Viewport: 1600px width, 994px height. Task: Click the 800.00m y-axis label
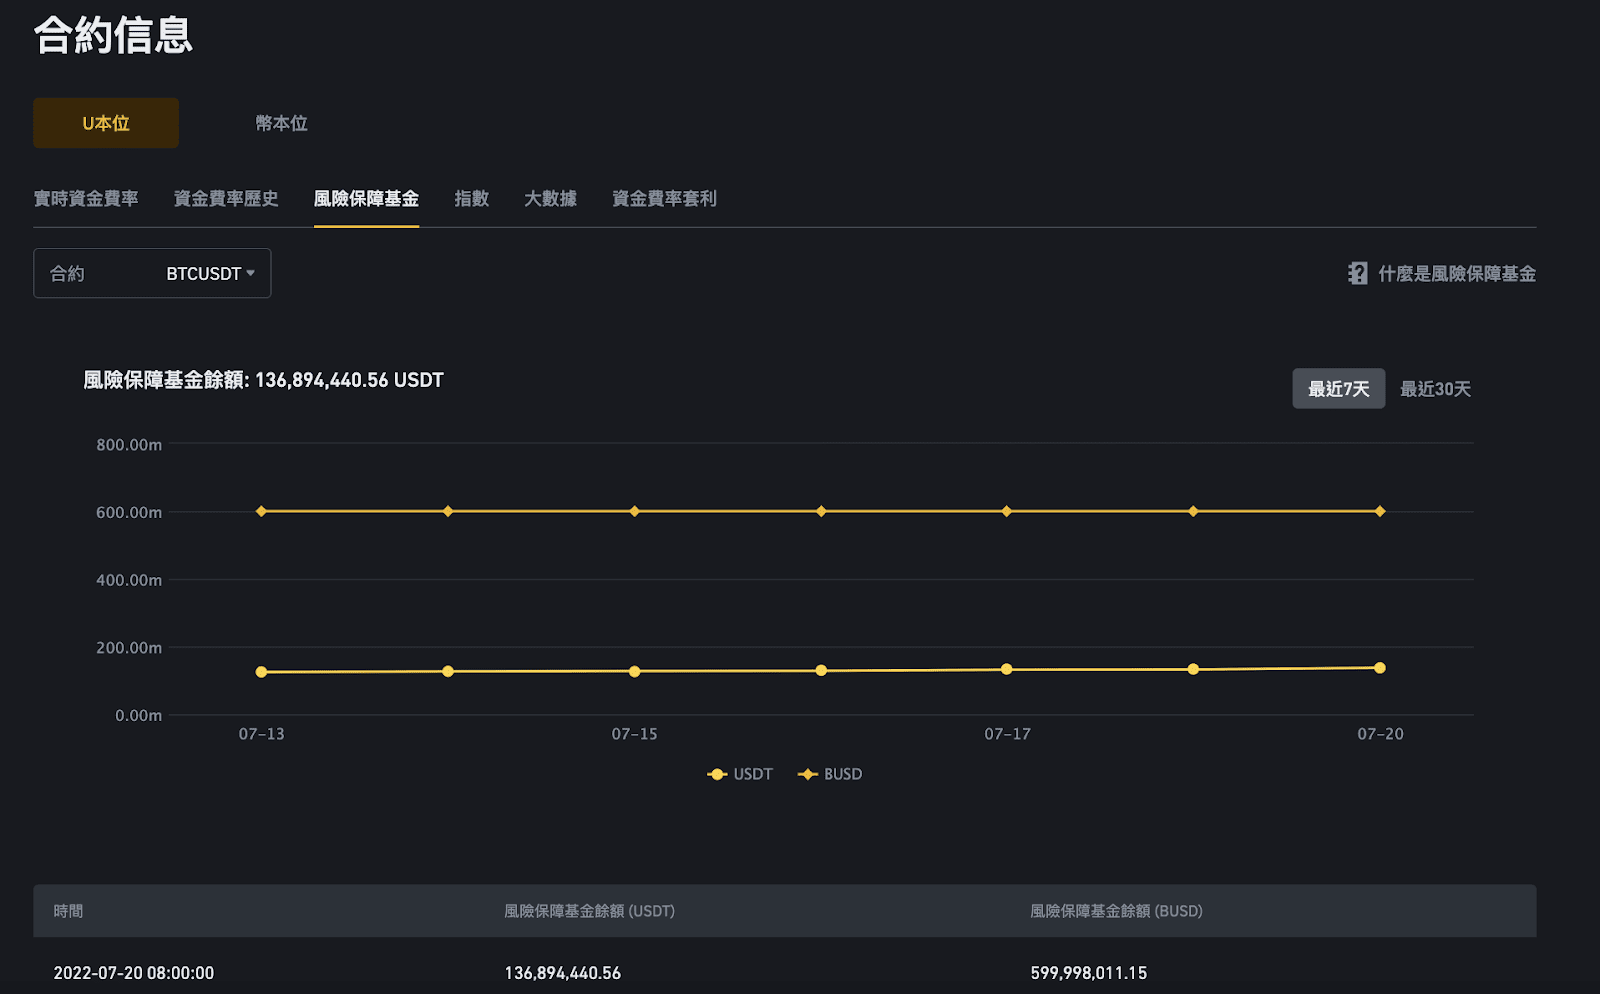pos(129,445)
